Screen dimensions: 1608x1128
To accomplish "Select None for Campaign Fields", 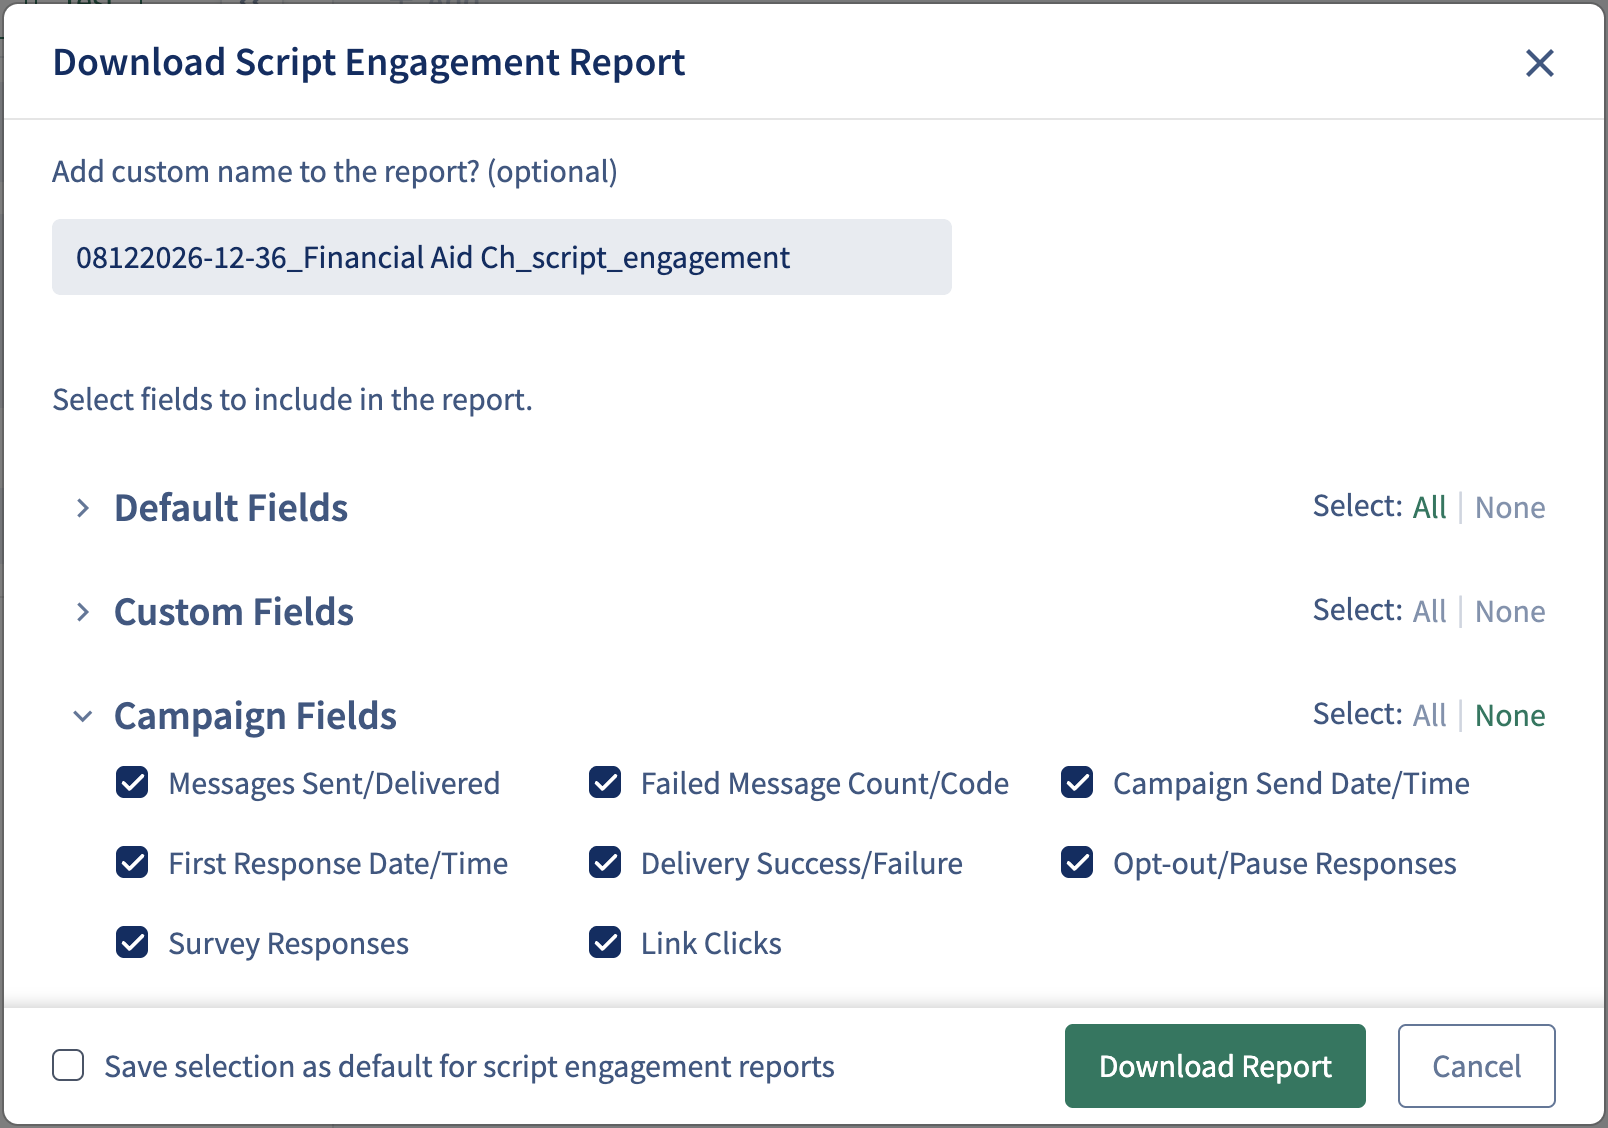I will tap(1510, 715).
